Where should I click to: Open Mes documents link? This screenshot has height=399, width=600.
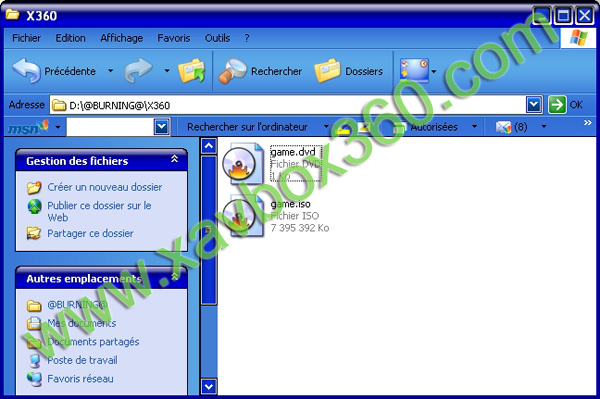pyautogui.click(x=82, y=323)
